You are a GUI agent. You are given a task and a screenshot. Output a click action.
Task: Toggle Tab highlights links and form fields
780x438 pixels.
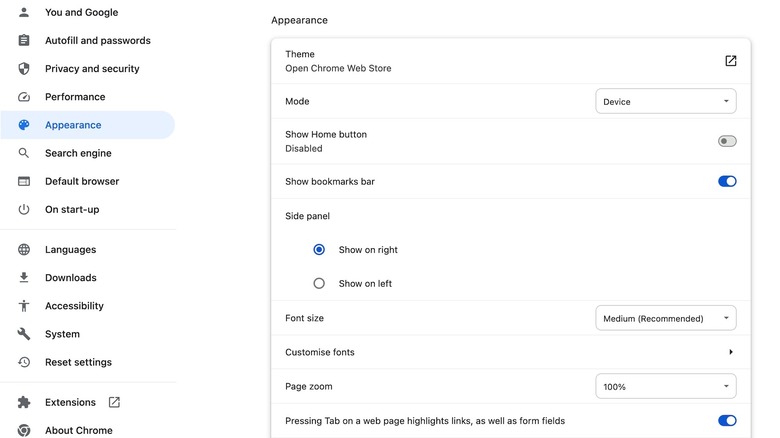coord(727,421)
